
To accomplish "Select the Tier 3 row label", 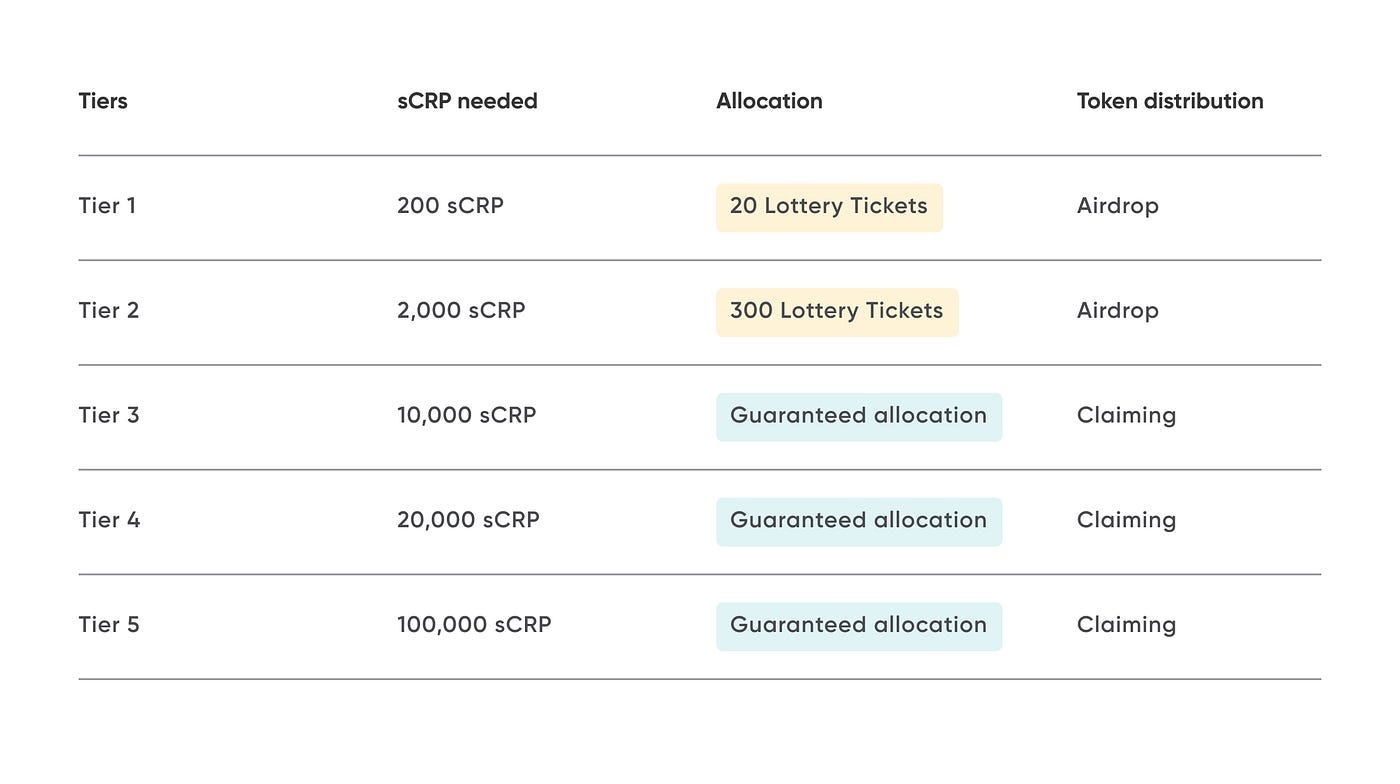I will click(109, 415).
